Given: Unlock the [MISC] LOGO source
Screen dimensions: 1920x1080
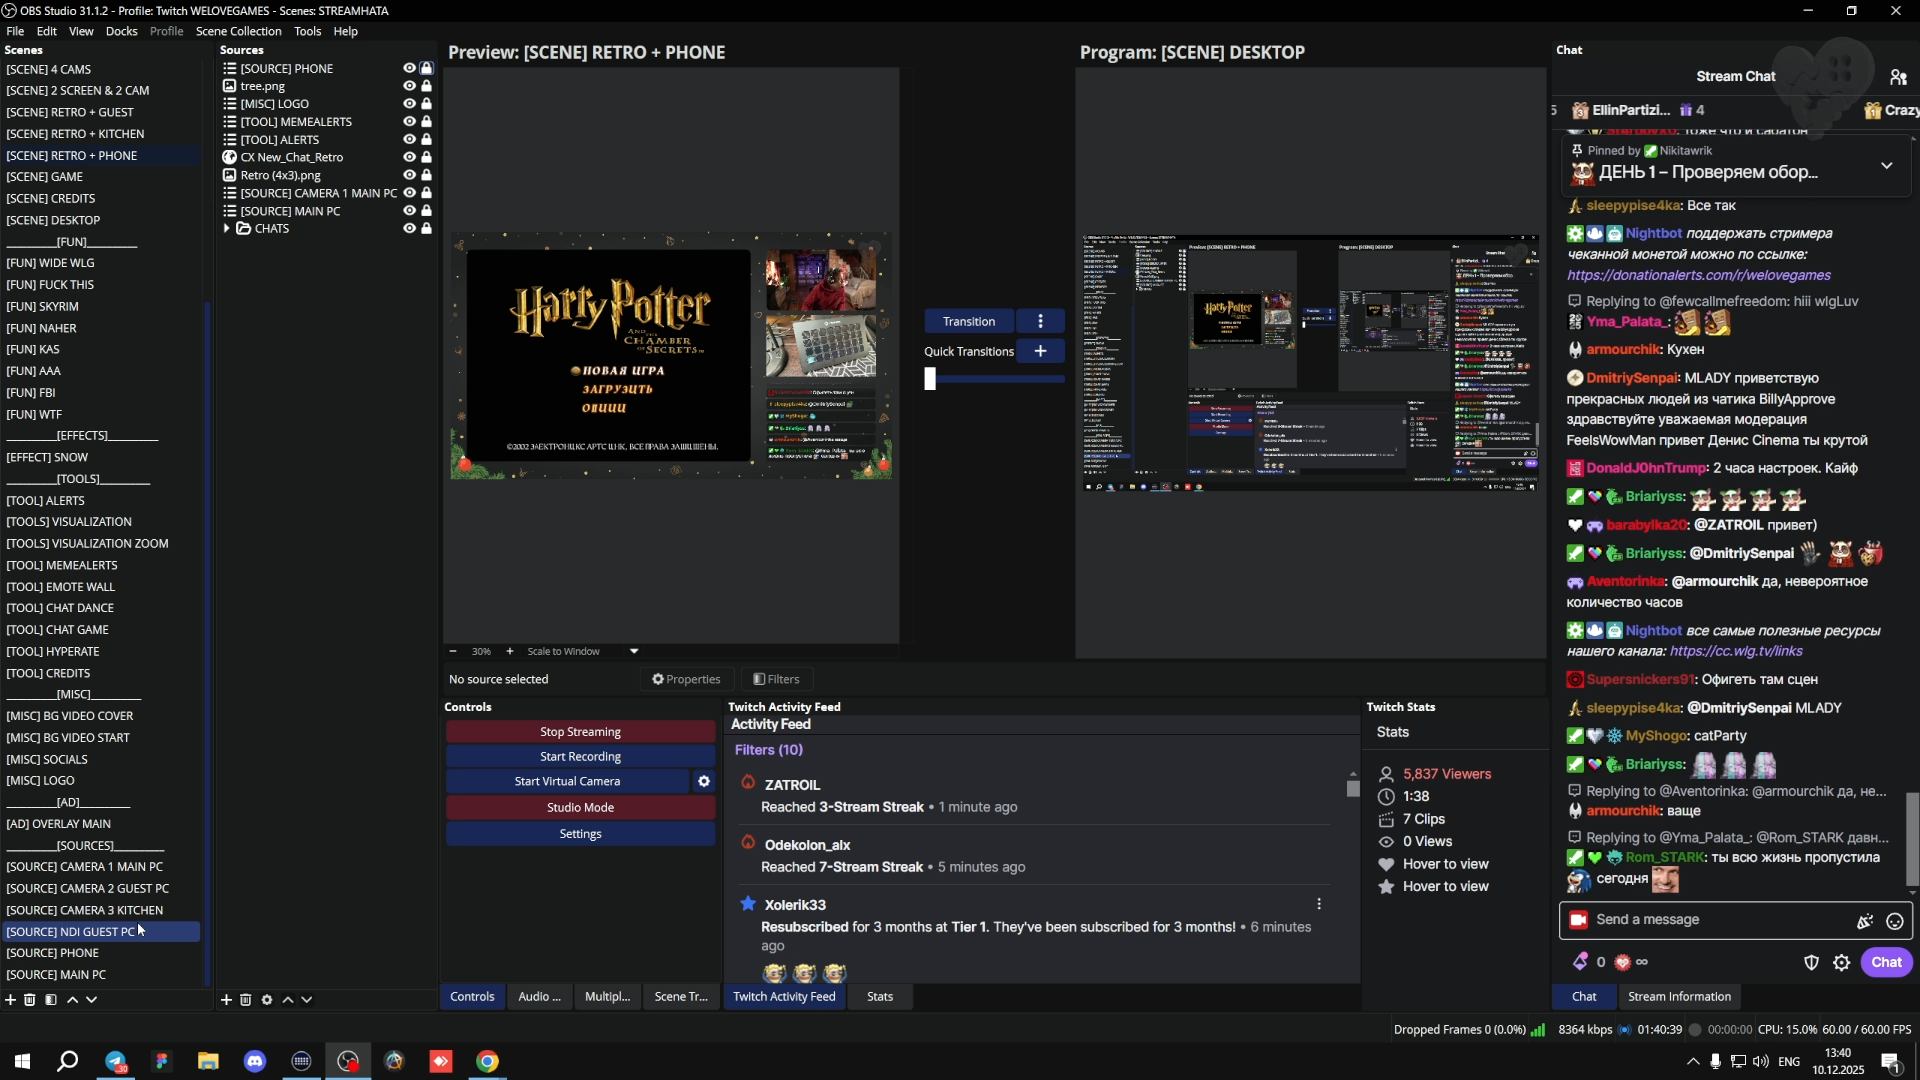Looking at the screenshot, I should 427,104.
